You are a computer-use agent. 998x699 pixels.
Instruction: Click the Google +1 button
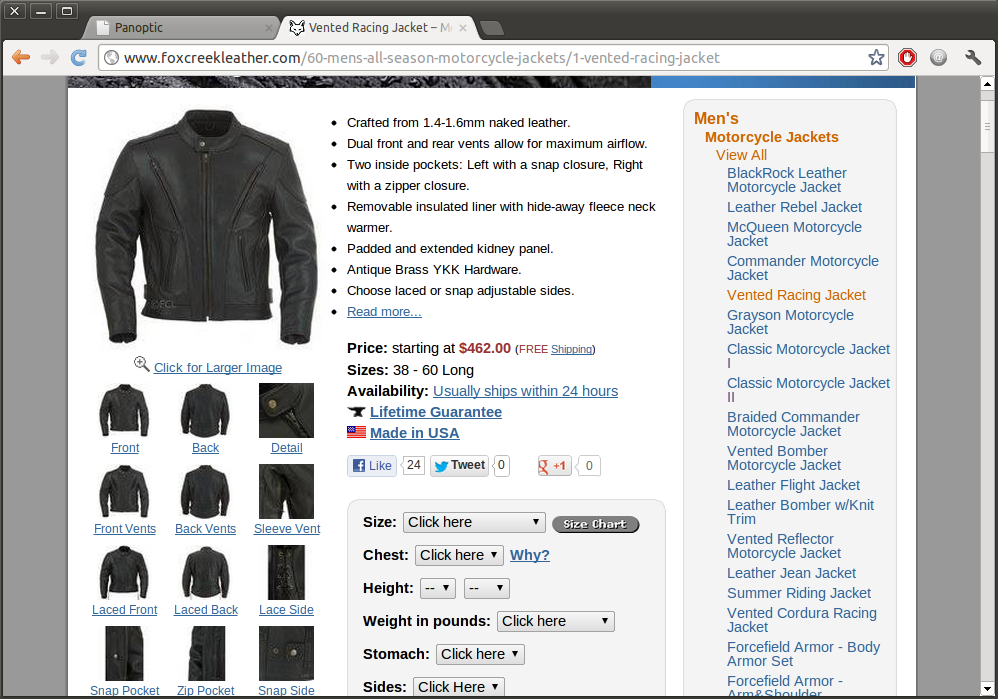pyautogui.click(x=554, y=465)
